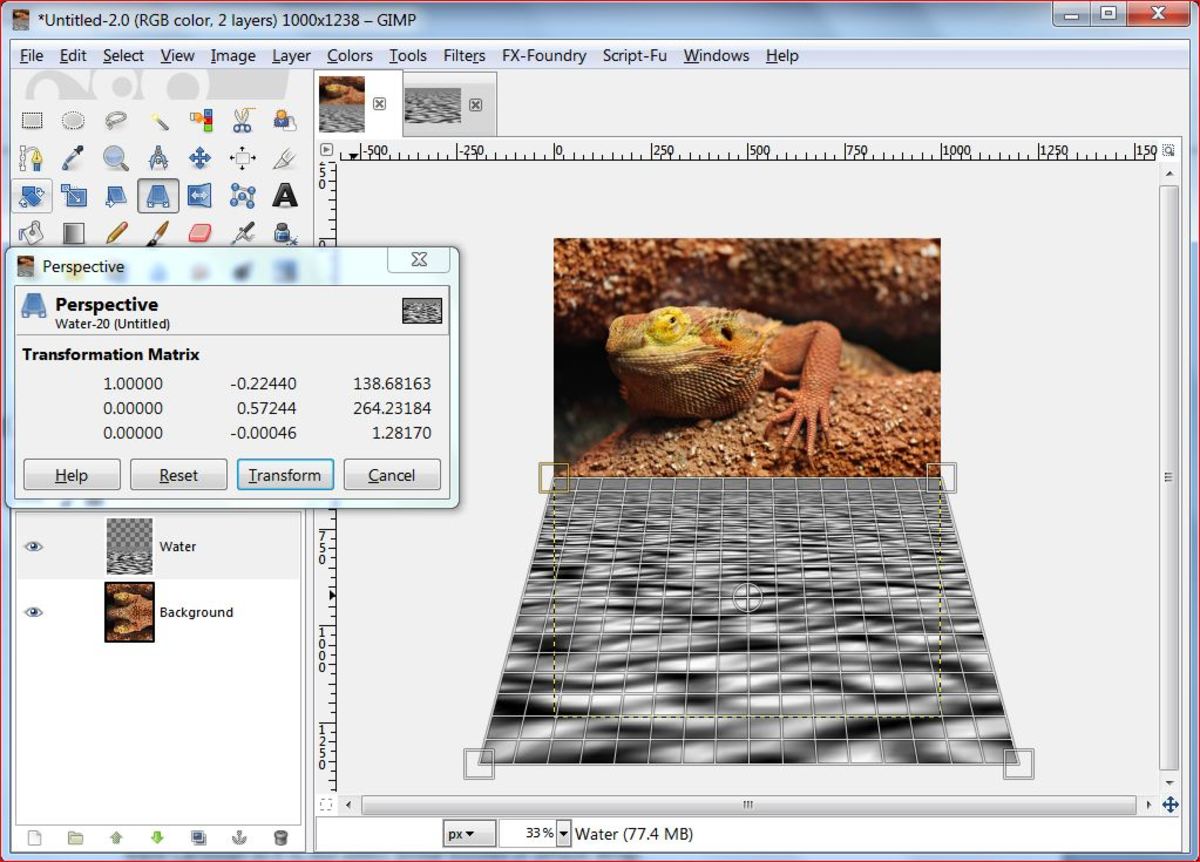Switch to the Move tool
Viewport: 1200px width, 862px height.
(x=201, y=158)
